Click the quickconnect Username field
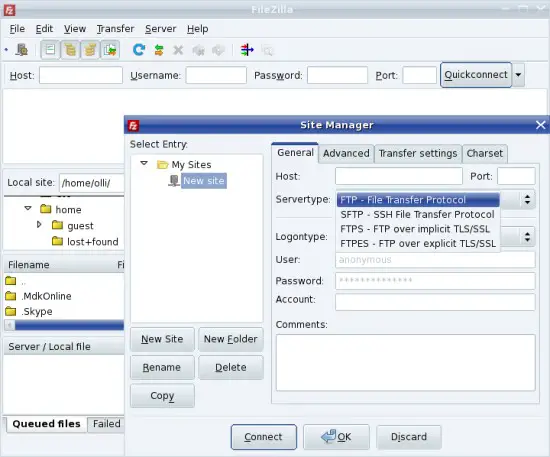 click(216, 75)
